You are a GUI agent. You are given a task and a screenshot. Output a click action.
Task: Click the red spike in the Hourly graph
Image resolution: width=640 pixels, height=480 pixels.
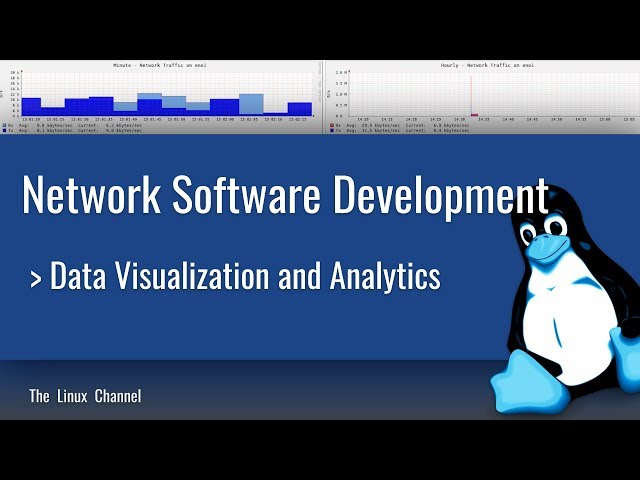point(472,96)
